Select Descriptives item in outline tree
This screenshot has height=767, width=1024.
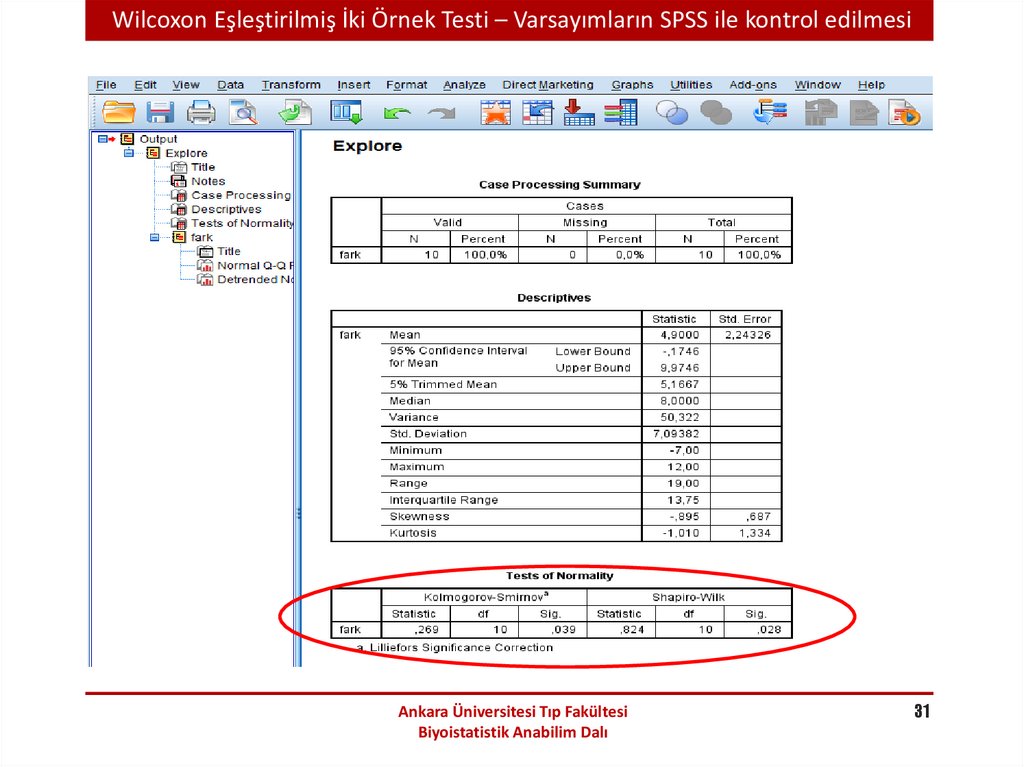pyautogui.click(x=226, y=209)
